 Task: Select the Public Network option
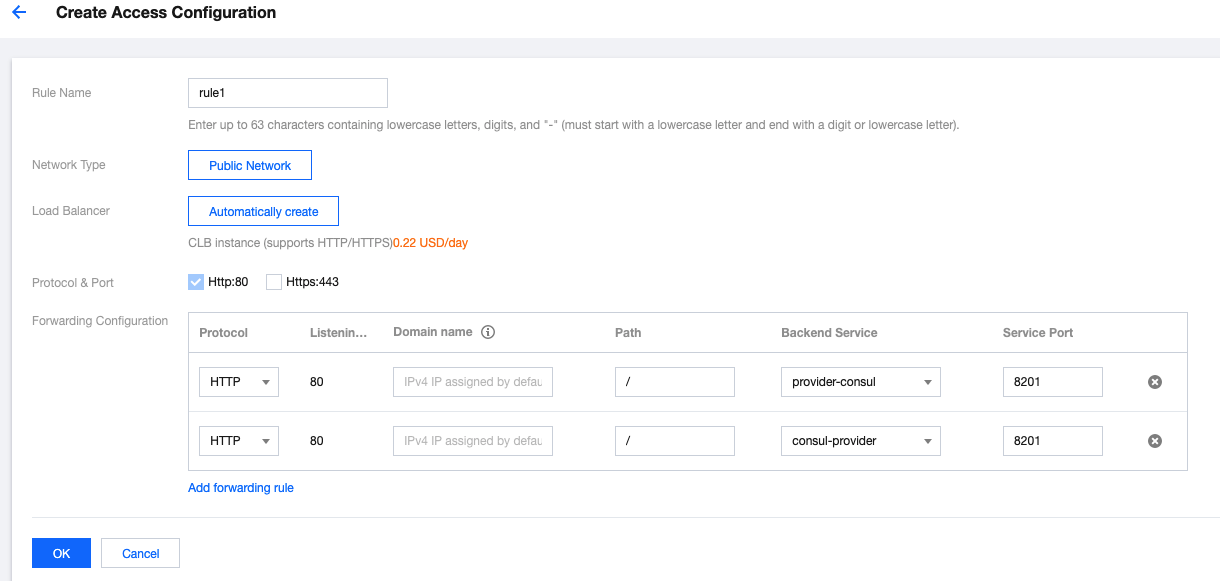250,166
